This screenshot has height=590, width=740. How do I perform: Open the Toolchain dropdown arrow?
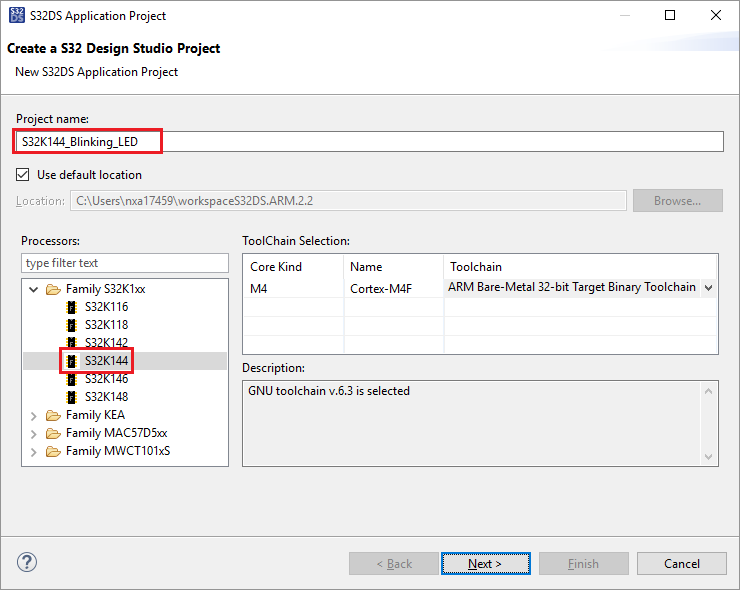click(708, 287)
